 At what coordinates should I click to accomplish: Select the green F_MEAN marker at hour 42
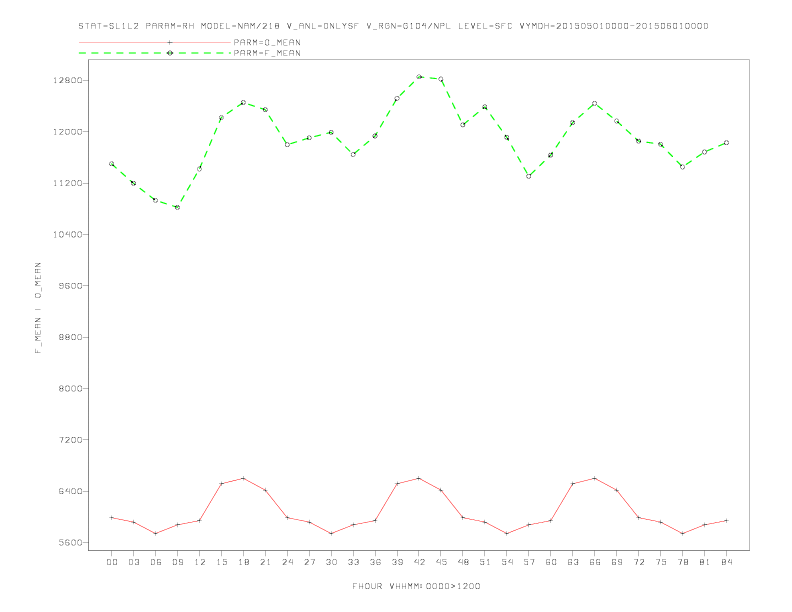[419, 77]
